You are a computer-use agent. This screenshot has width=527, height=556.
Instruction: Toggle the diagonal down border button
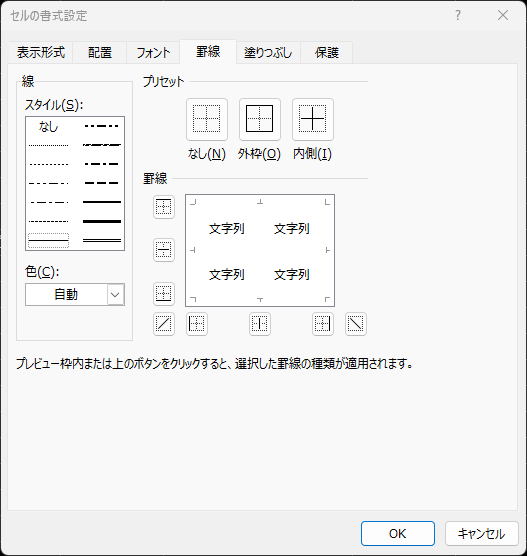tap(356, 324)
